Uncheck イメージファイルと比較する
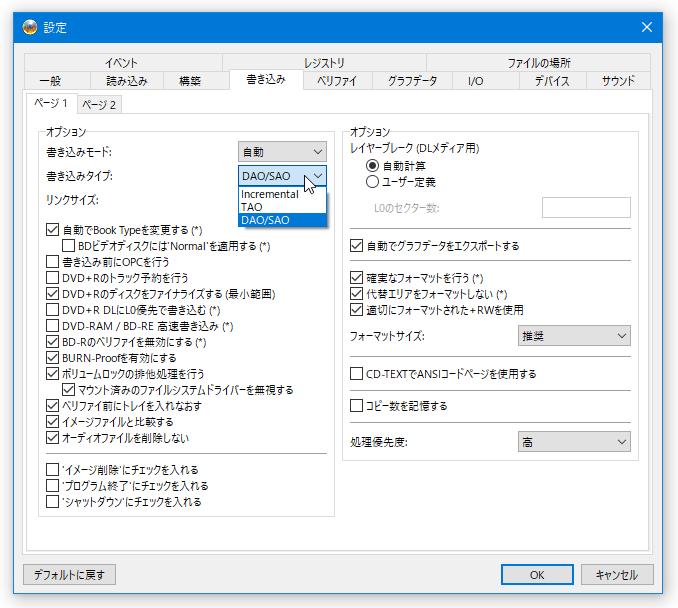678x608 pixels. point(52,422)
